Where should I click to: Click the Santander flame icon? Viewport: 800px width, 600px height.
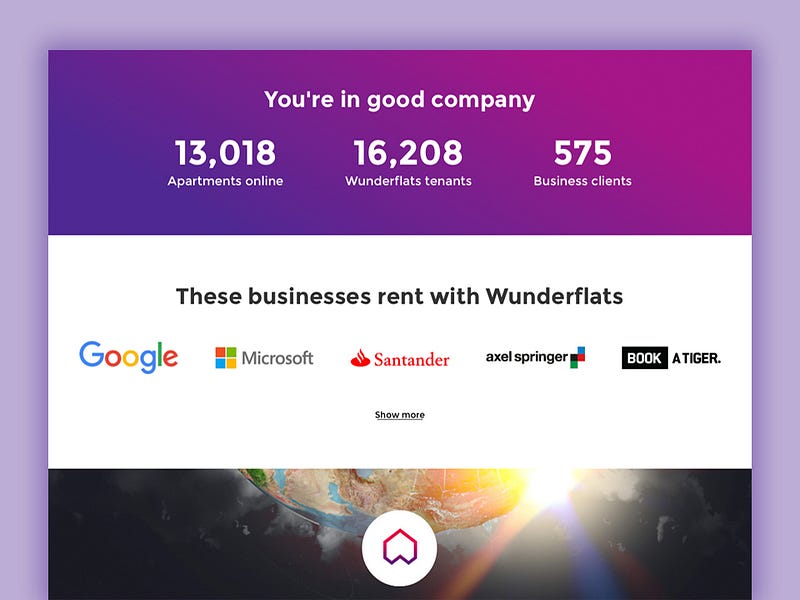tap(360, 358)
